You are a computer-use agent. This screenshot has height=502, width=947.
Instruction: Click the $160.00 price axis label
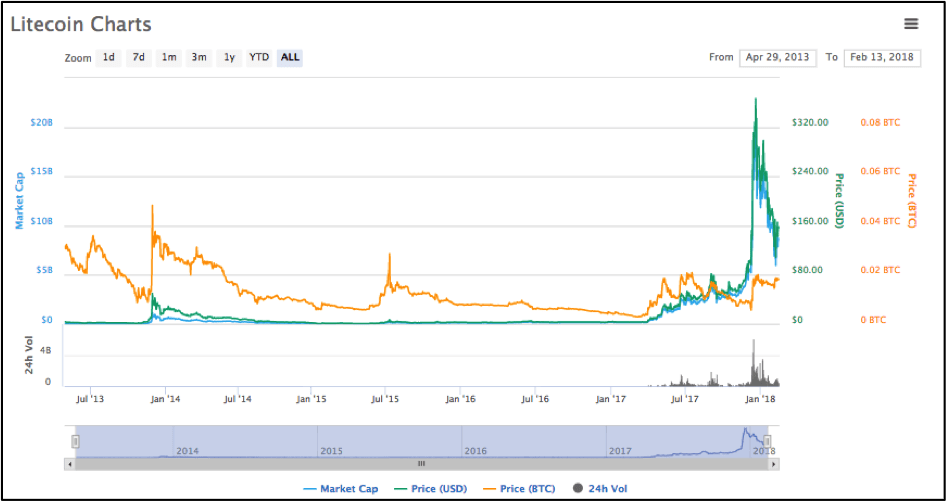pyautogui.click(x=810, y=220)
